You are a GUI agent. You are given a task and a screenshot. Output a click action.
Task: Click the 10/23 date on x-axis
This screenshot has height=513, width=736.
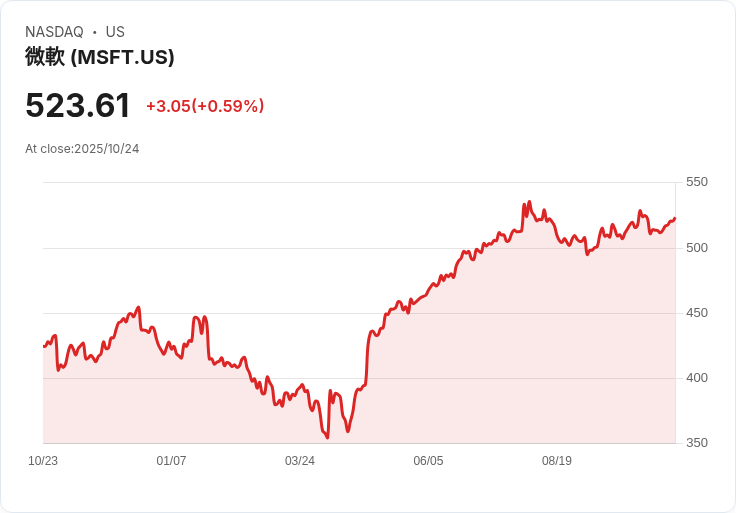(x=43, y=461)
